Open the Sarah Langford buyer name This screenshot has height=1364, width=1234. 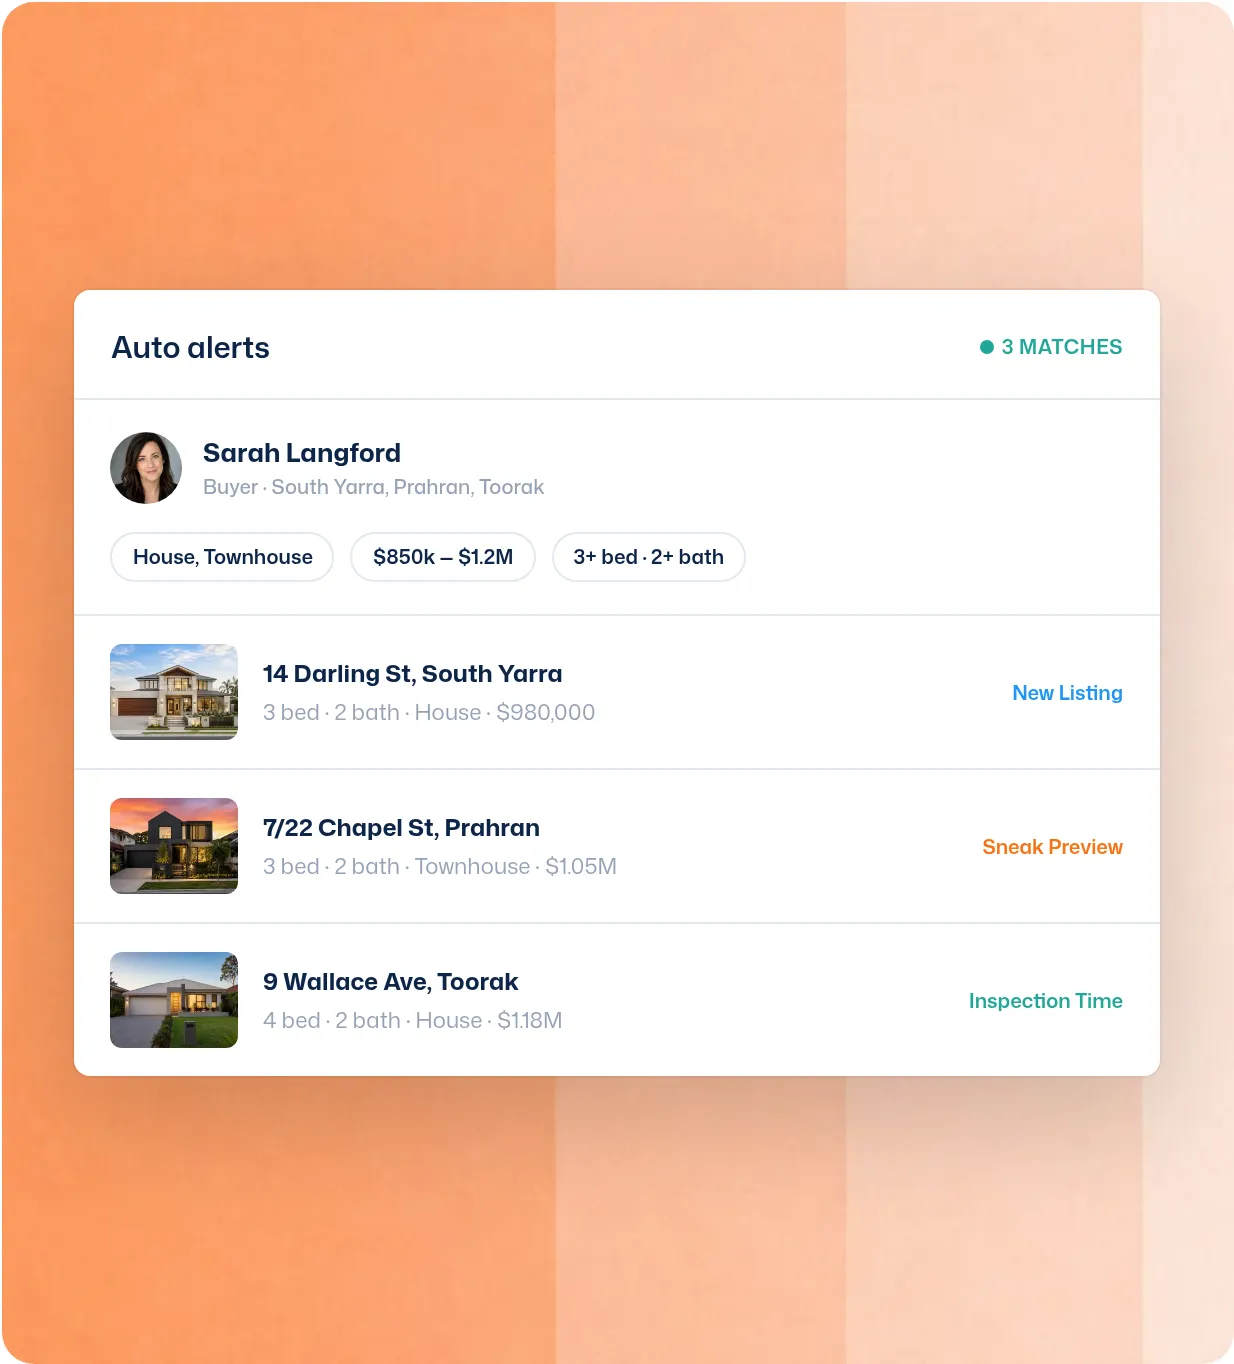coord(302,453)
